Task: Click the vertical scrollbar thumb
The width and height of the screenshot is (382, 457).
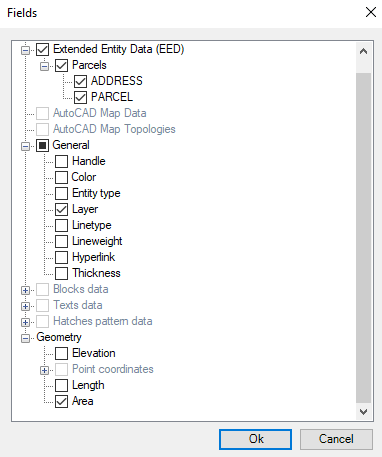Action: (x=363, y=238)
